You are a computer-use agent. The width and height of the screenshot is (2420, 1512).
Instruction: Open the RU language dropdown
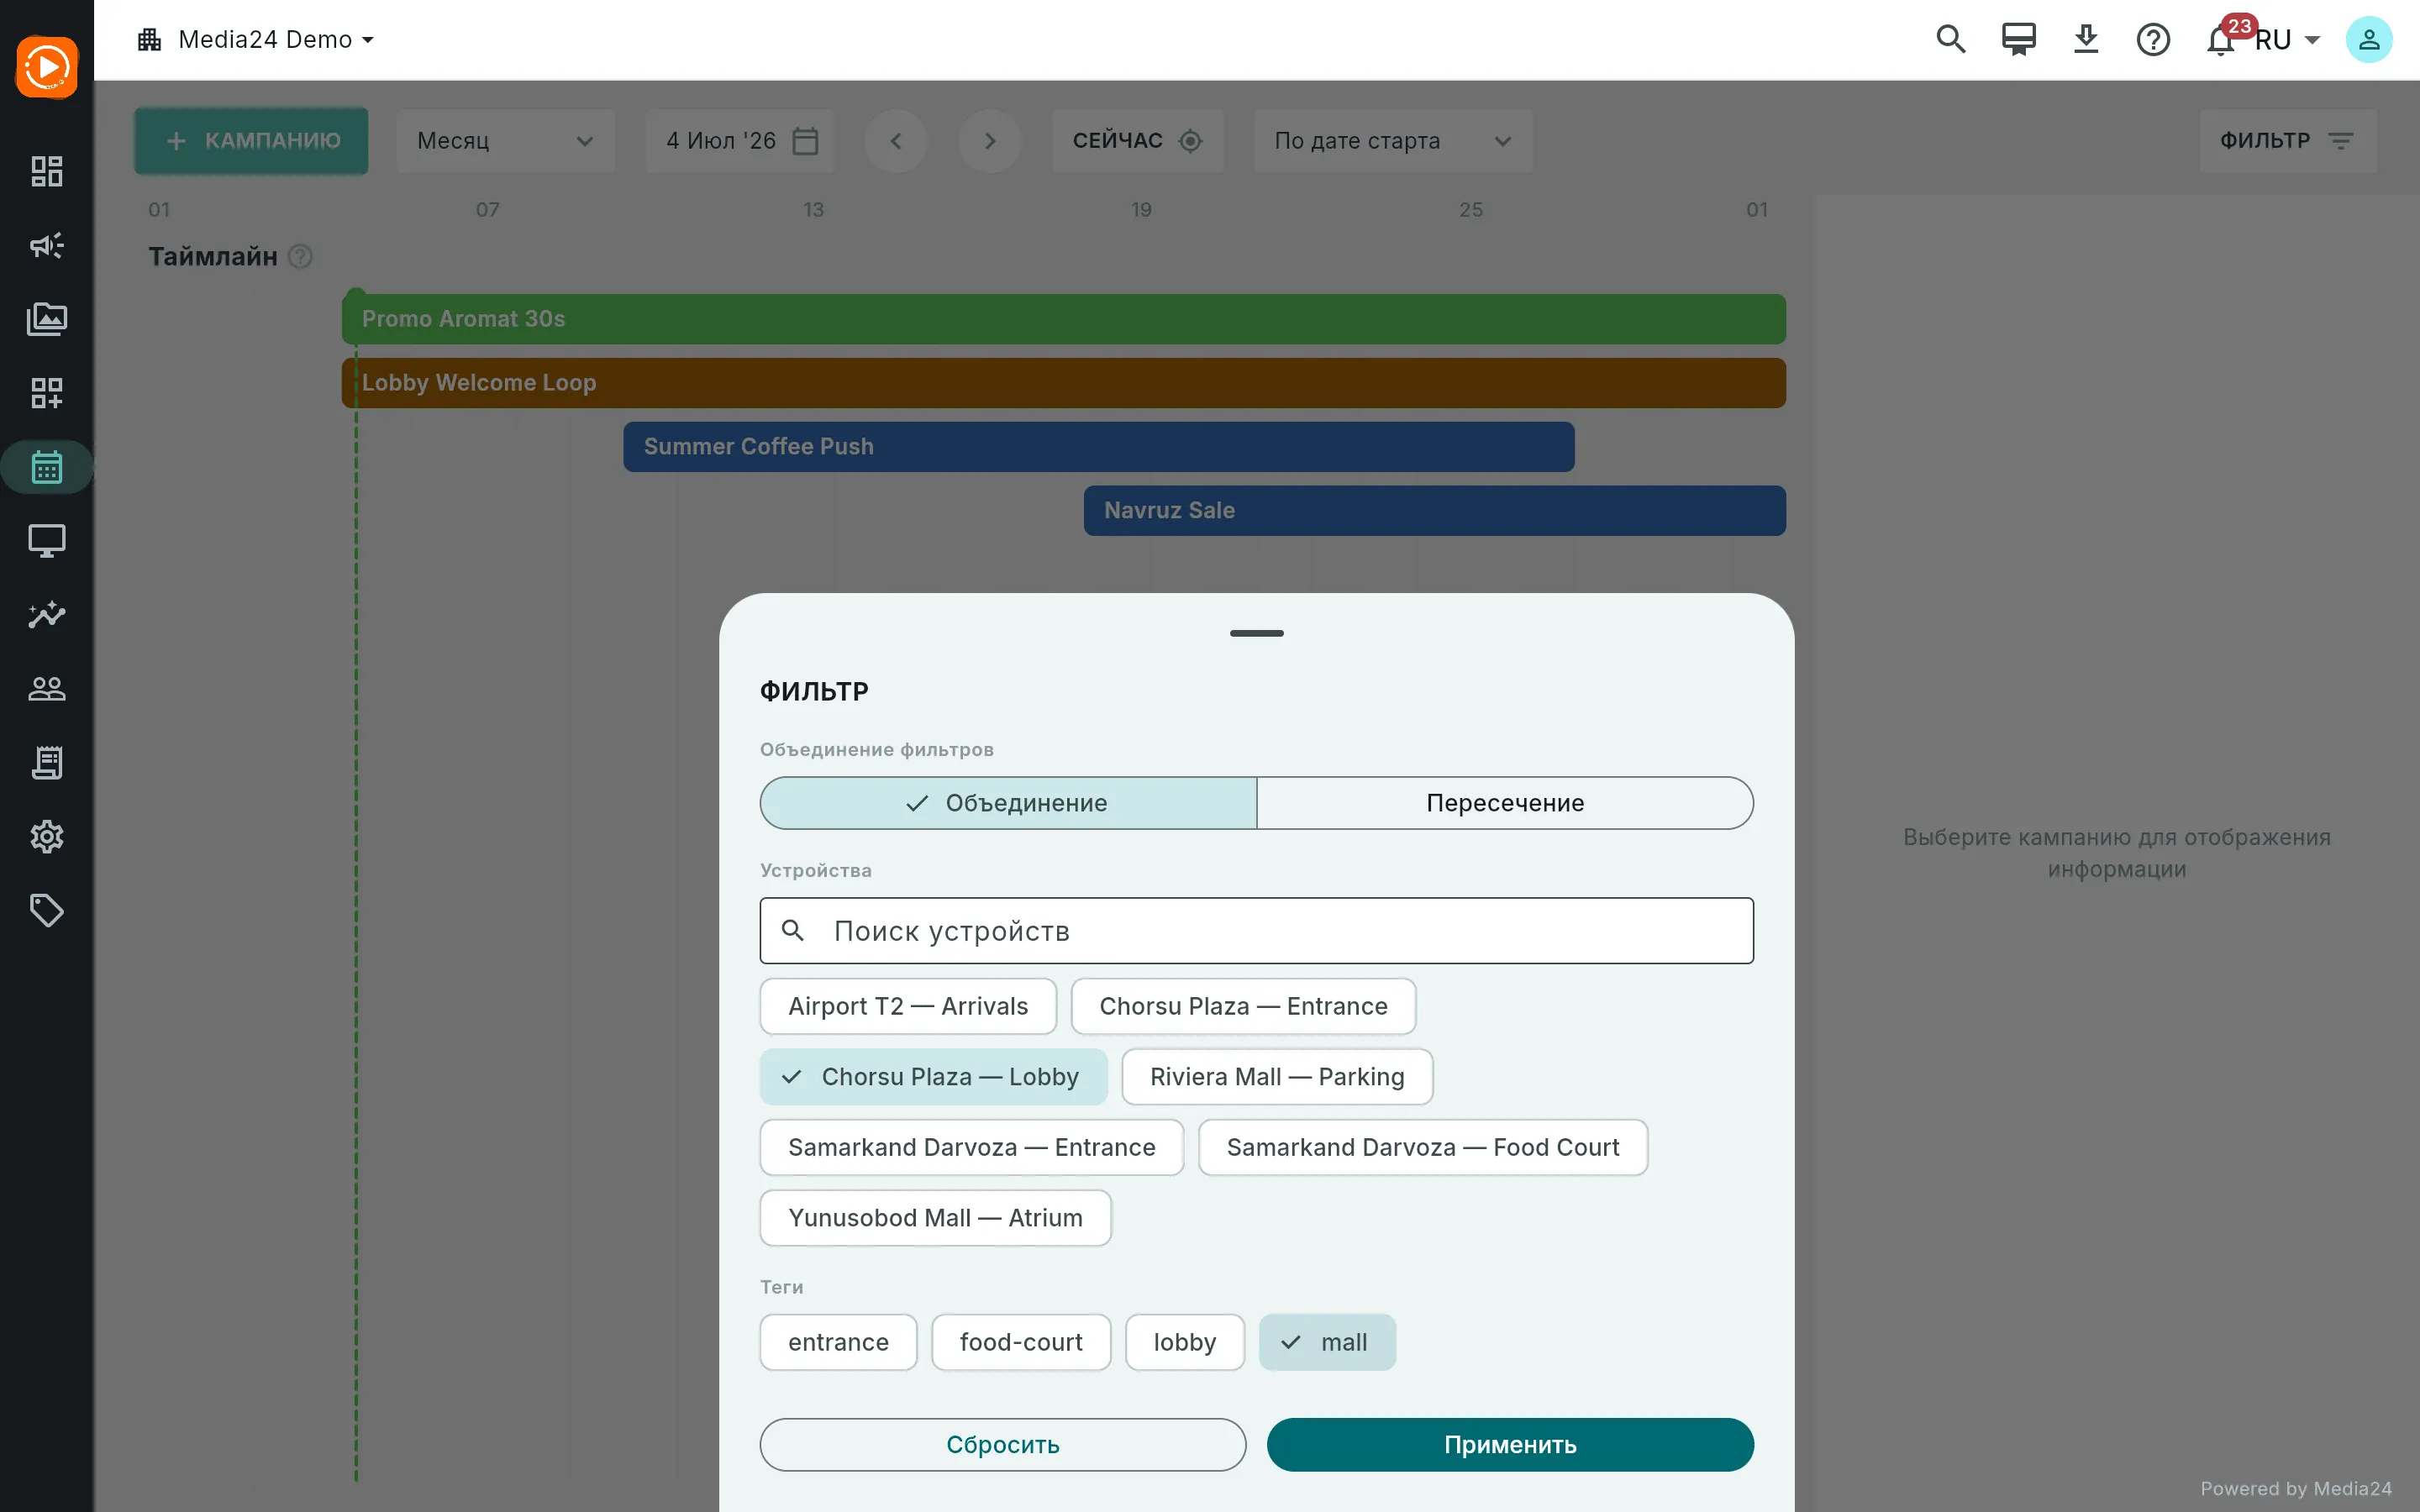[x=2287, y=40]
